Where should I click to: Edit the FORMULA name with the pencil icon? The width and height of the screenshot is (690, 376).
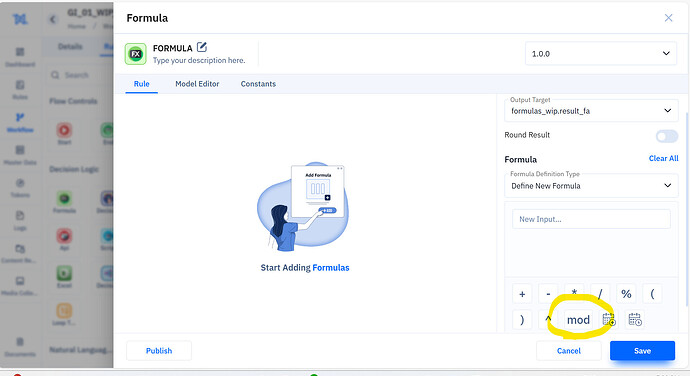click(202, 47)
